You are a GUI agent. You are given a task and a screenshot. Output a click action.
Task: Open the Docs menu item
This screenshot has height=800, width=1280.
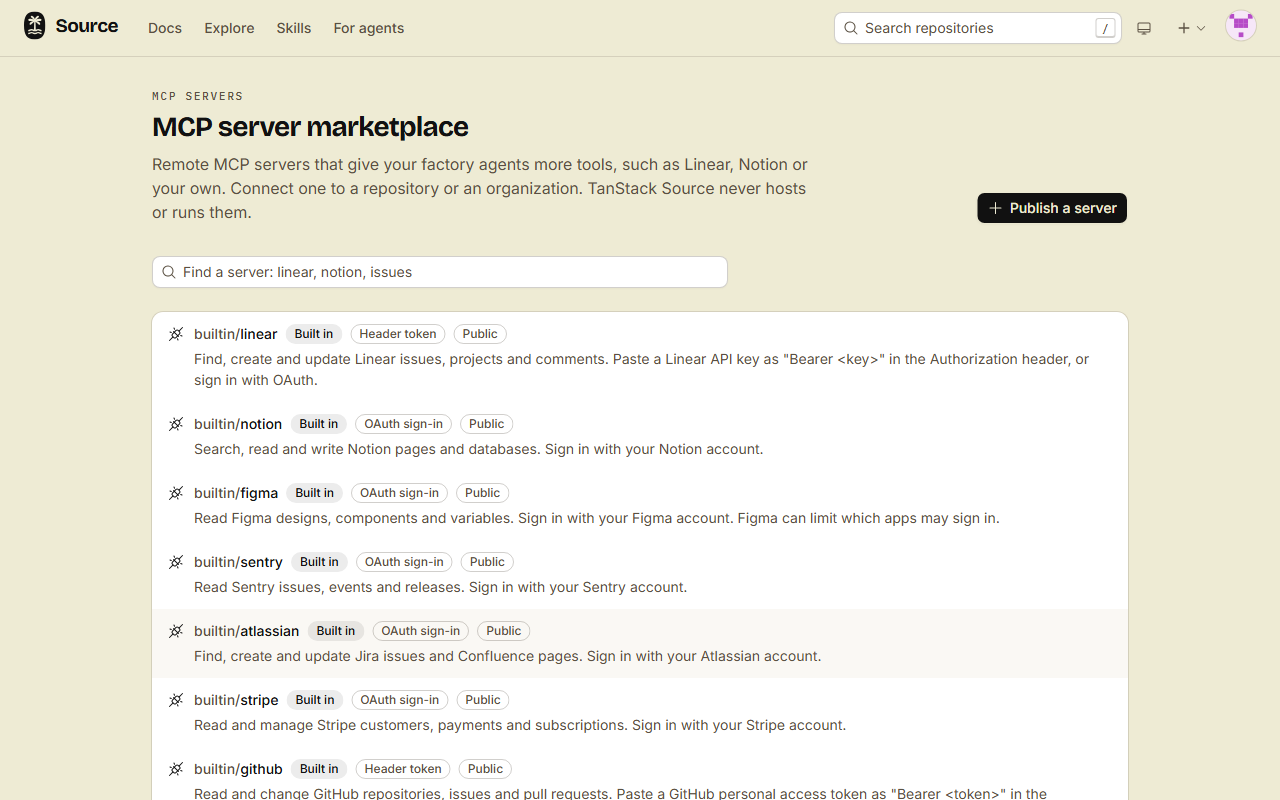(x=165, y=28)
